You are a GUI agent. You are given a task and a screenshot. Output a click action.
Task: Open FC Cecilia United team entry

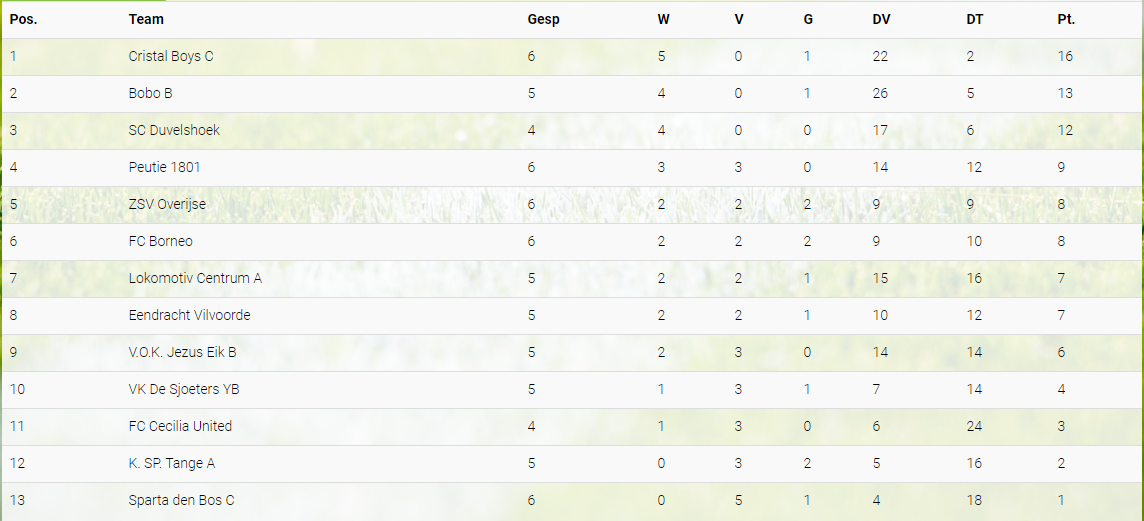(x=180, y=426)
